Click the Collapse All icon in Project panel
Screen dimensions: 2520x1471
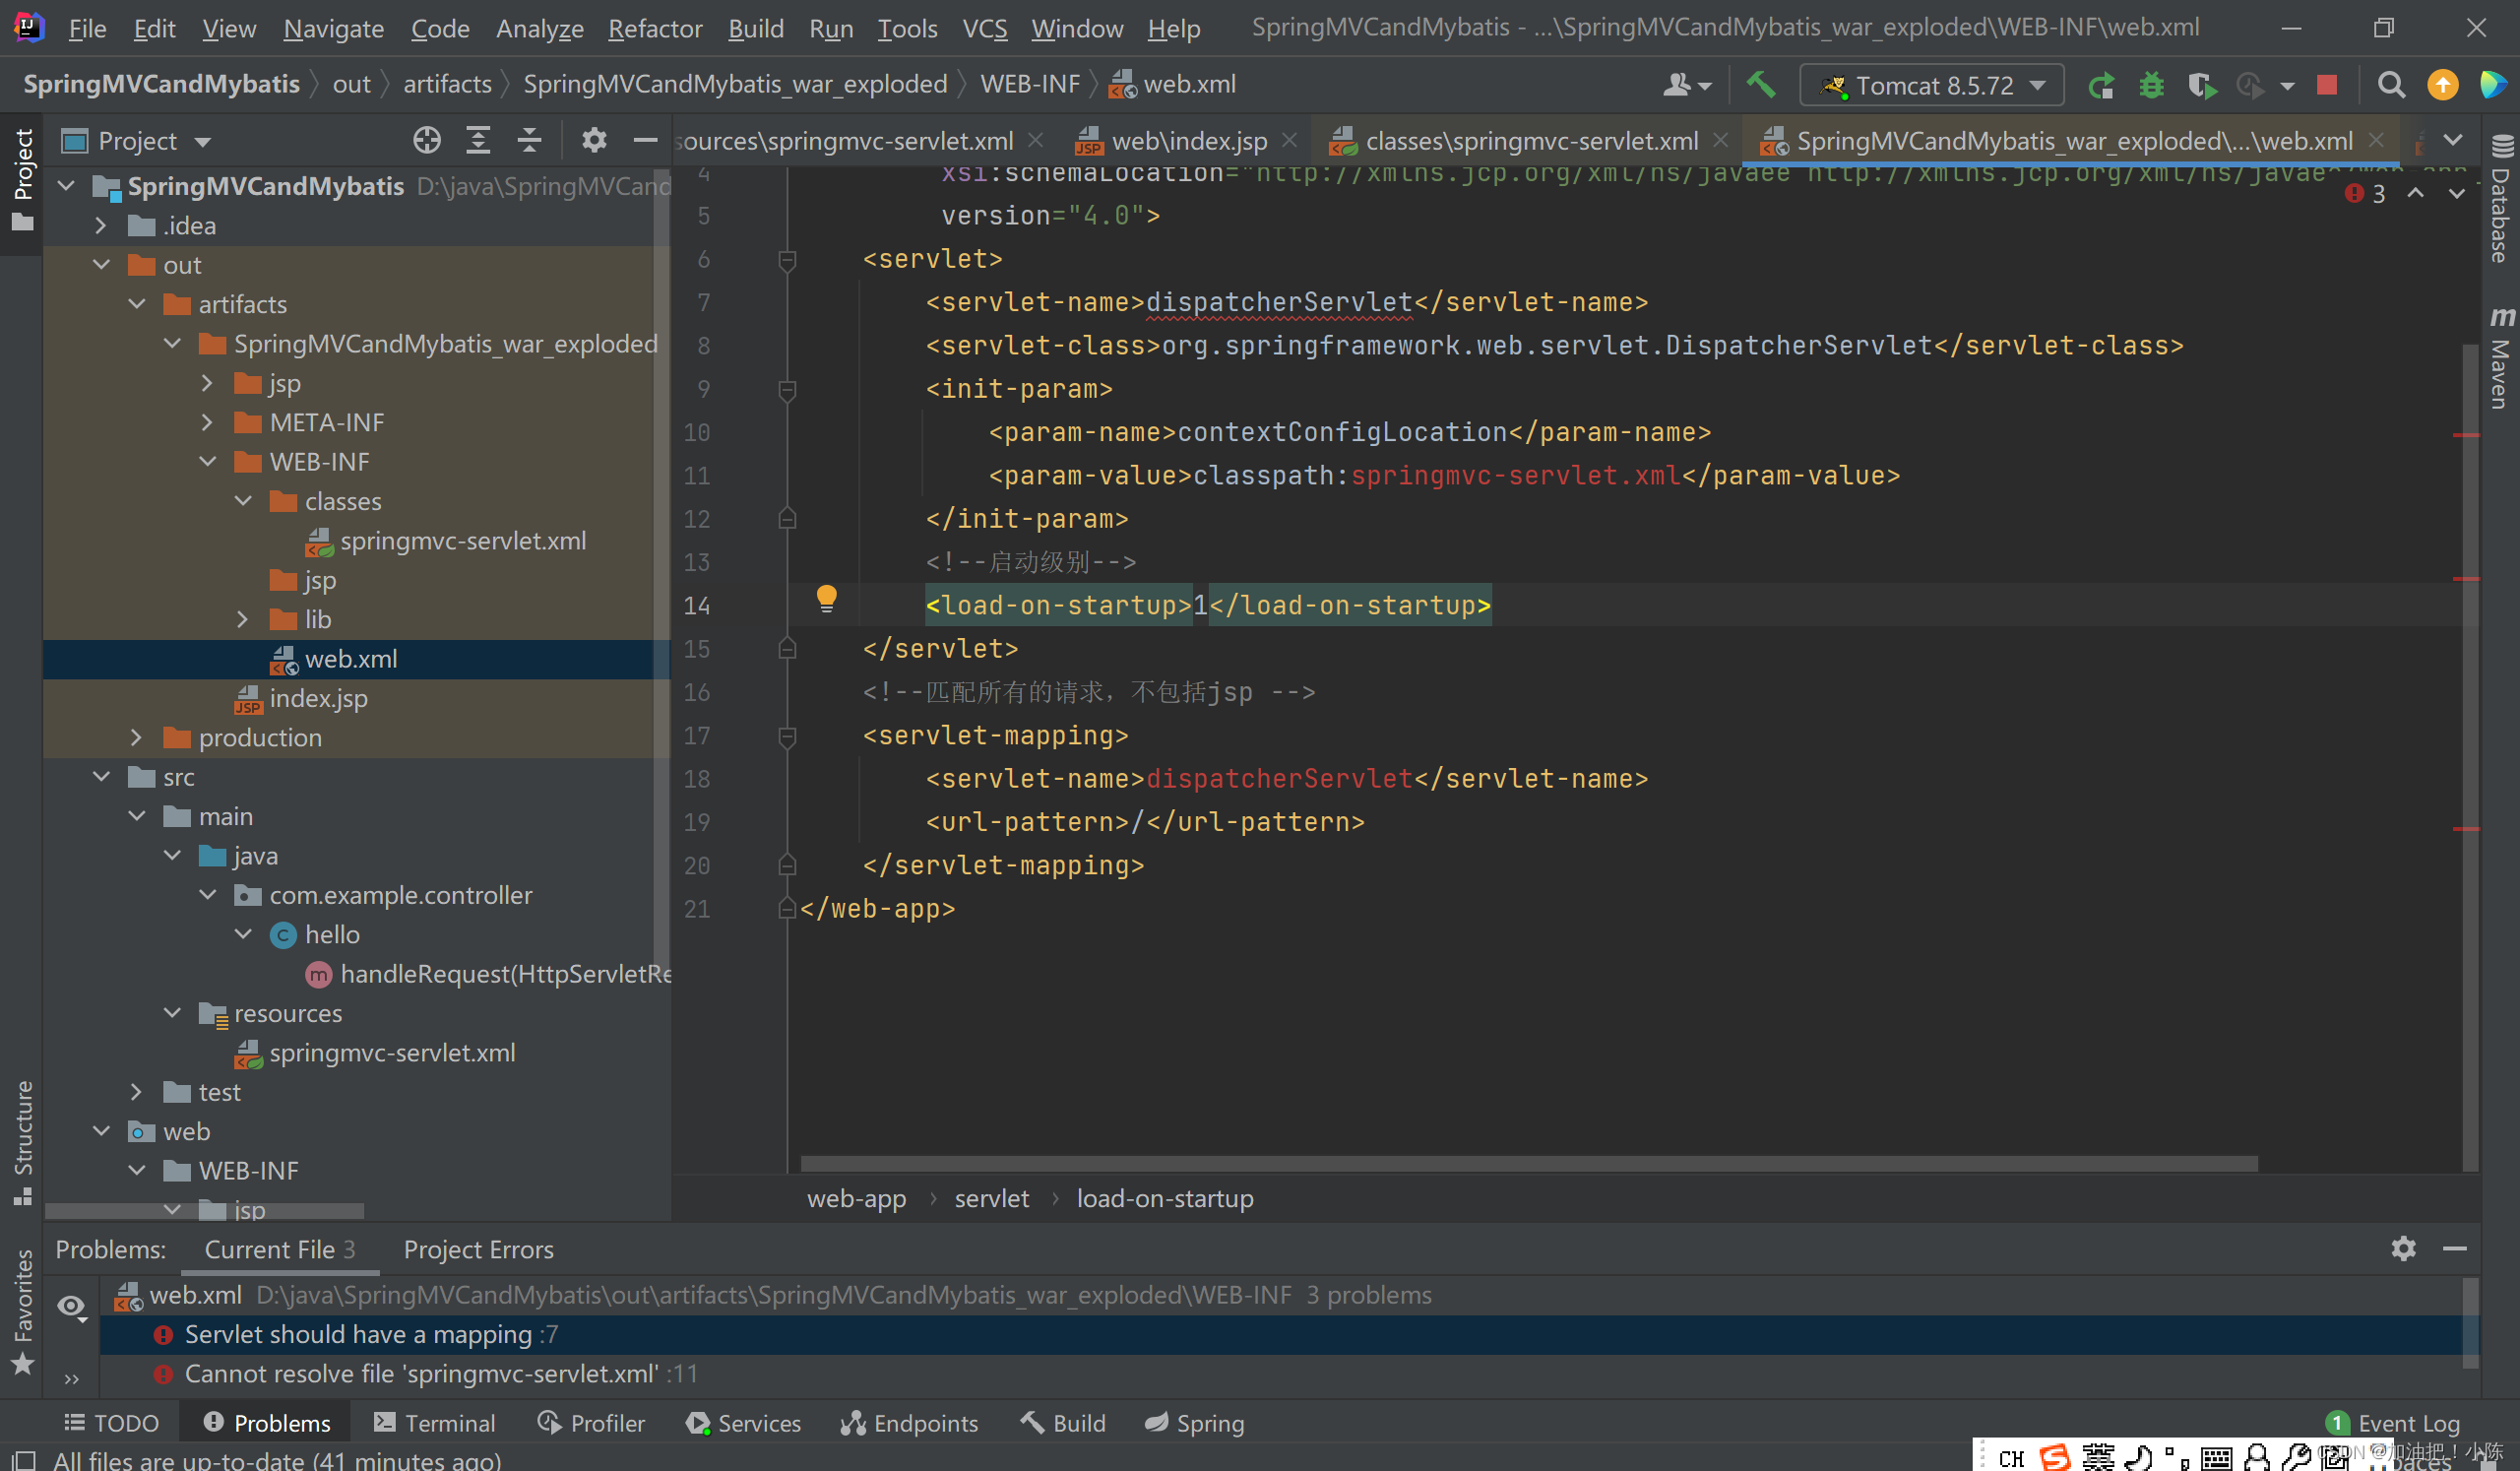coord(529,141)
